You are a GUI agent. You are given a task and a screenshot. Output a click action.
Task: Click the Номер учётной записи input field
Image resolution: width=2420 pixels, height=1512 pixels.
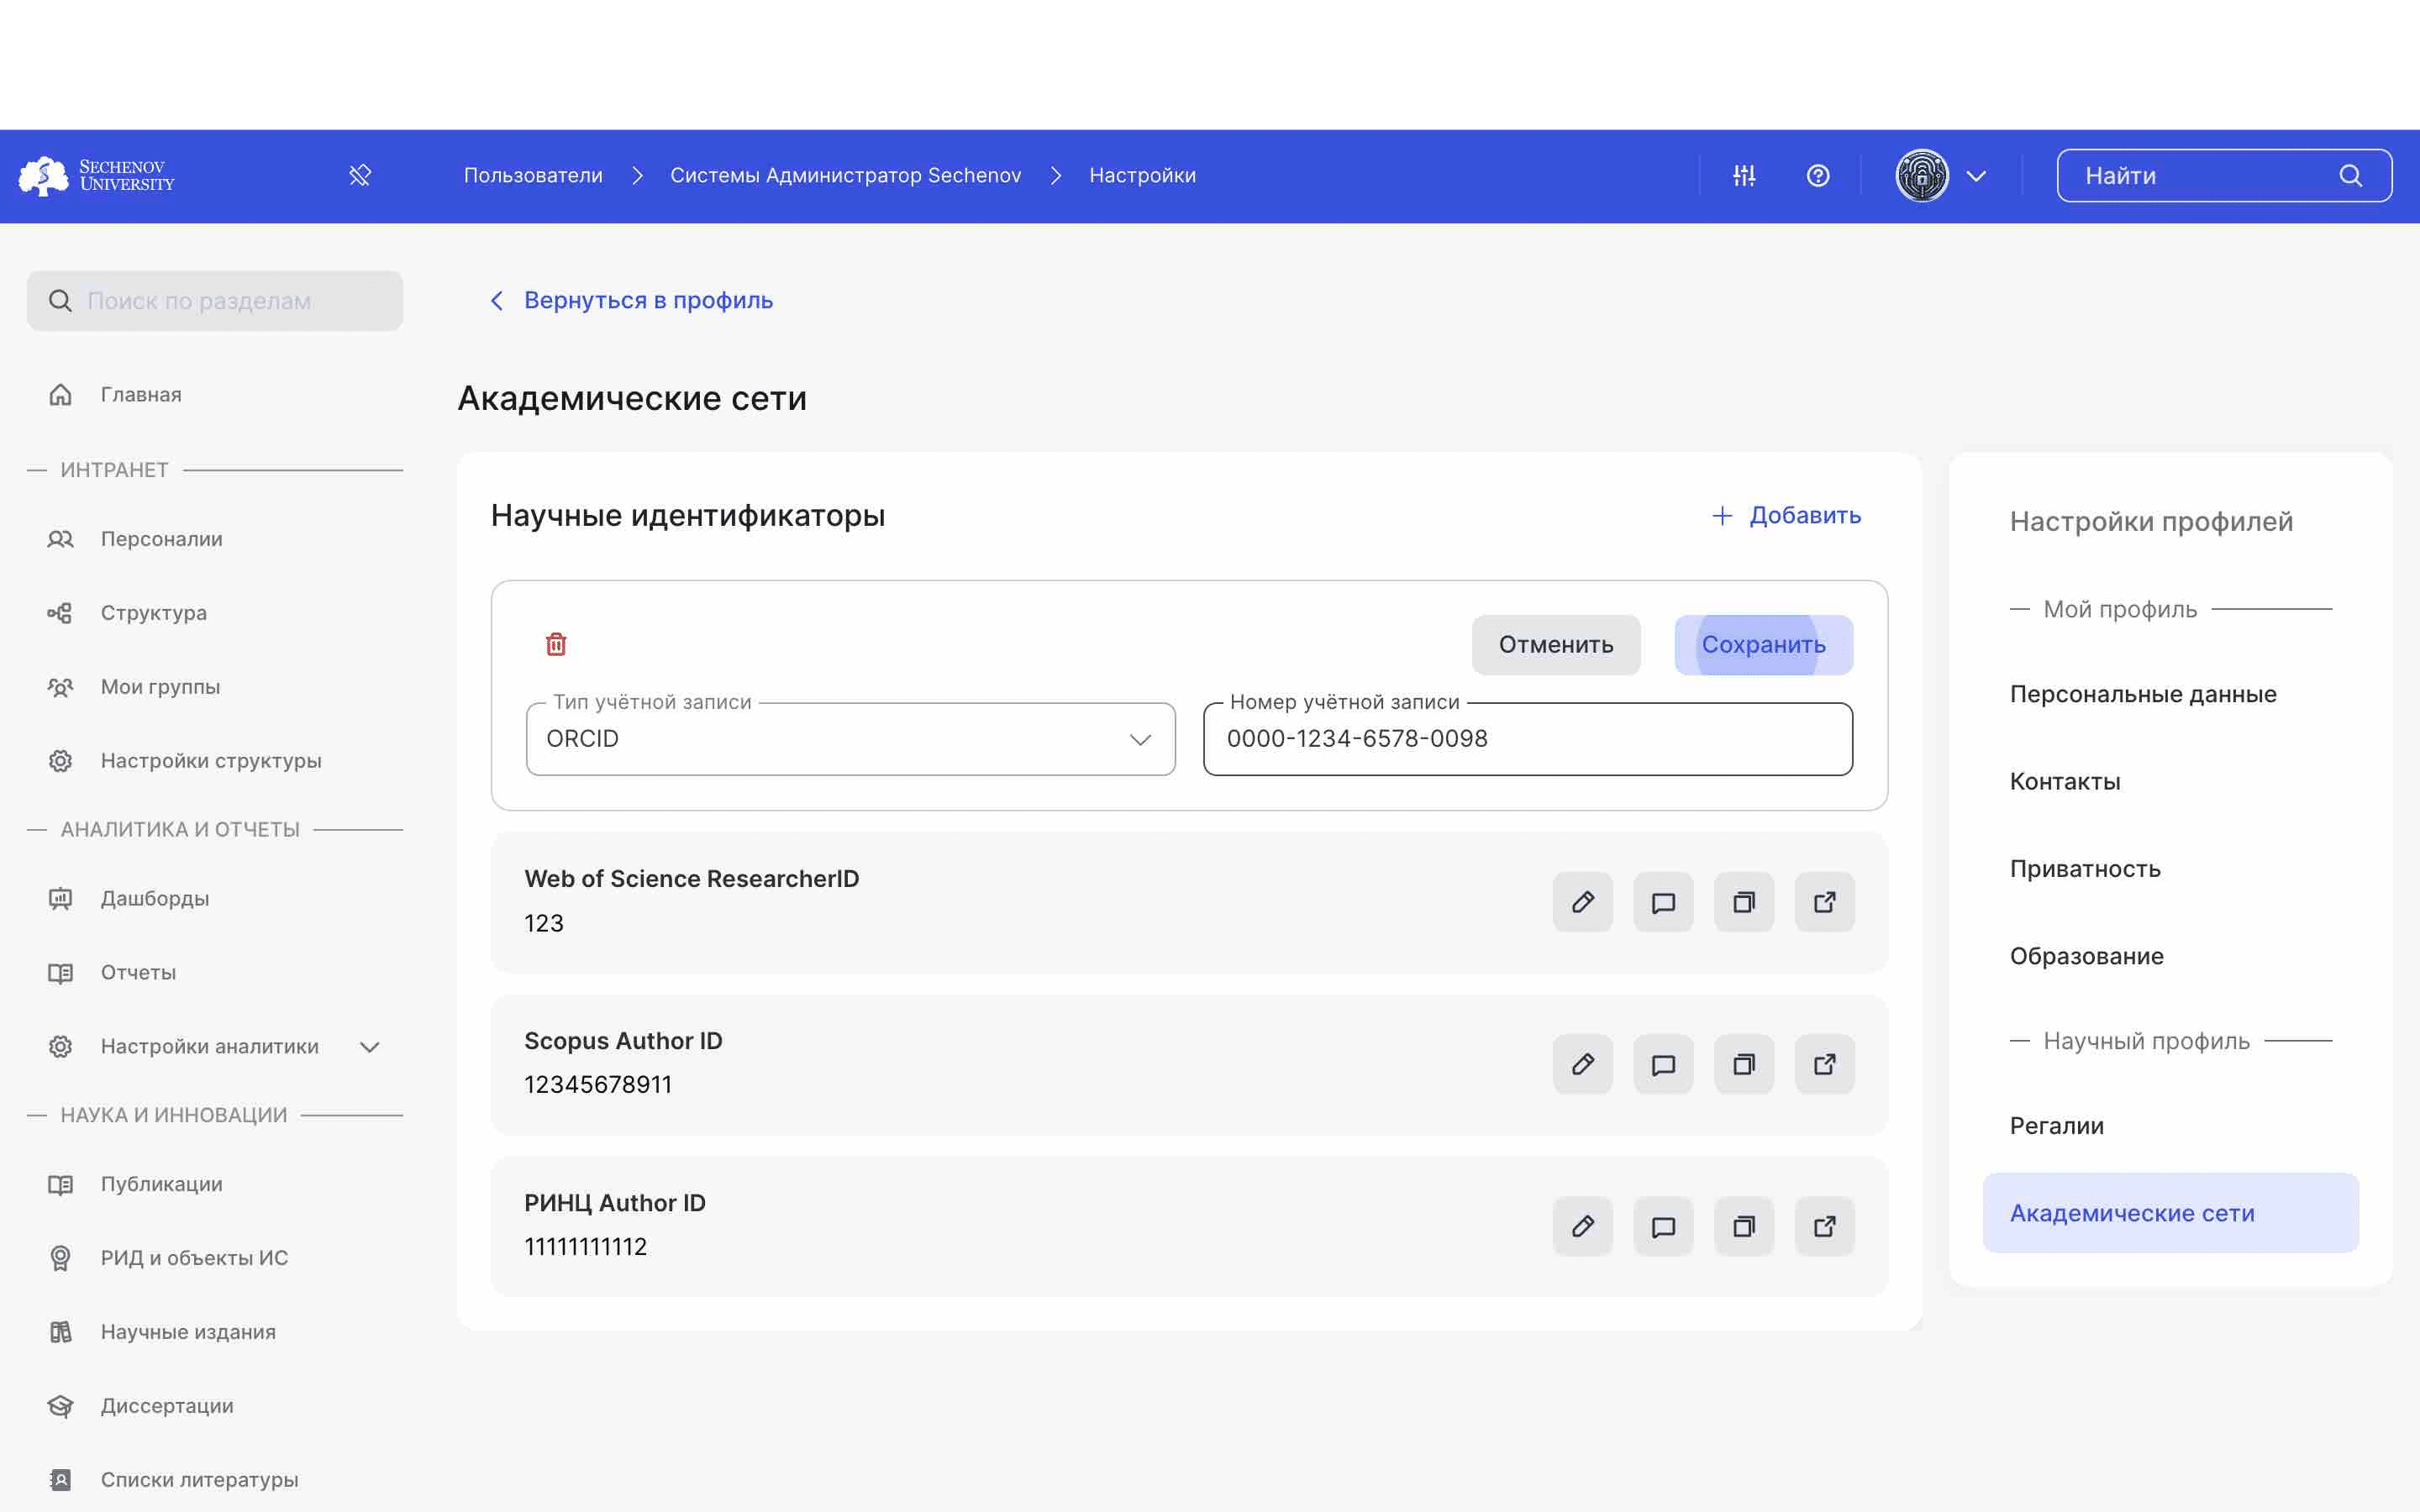pos(1528,738)
